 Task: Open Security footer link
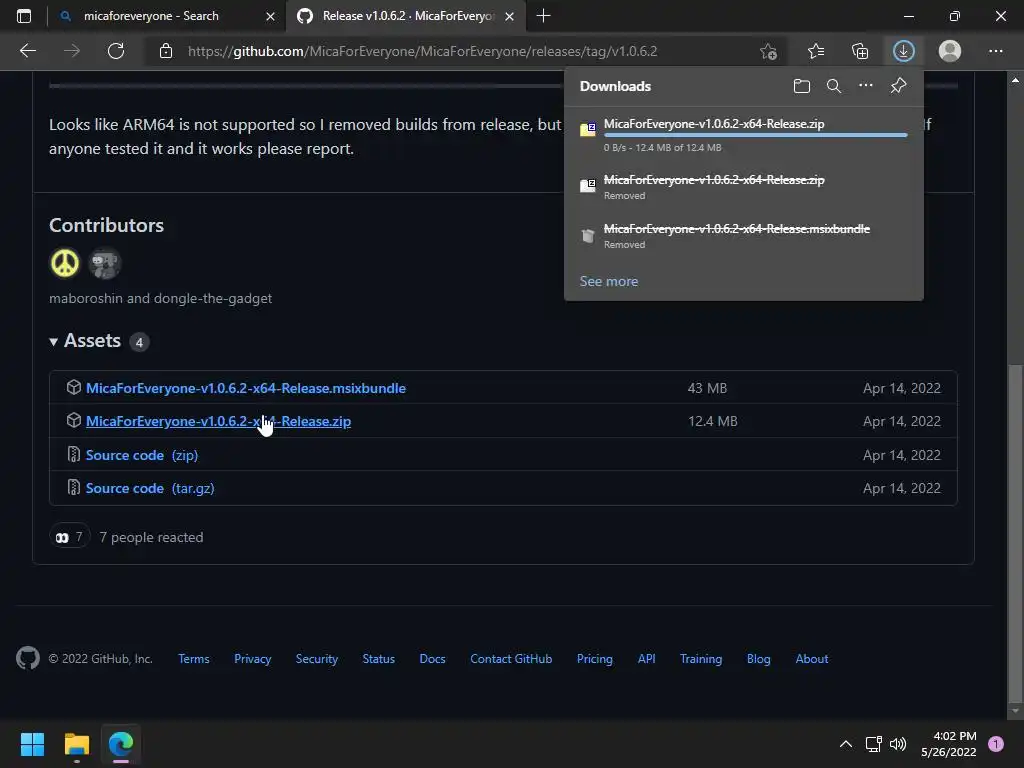(x=317, y=658)
